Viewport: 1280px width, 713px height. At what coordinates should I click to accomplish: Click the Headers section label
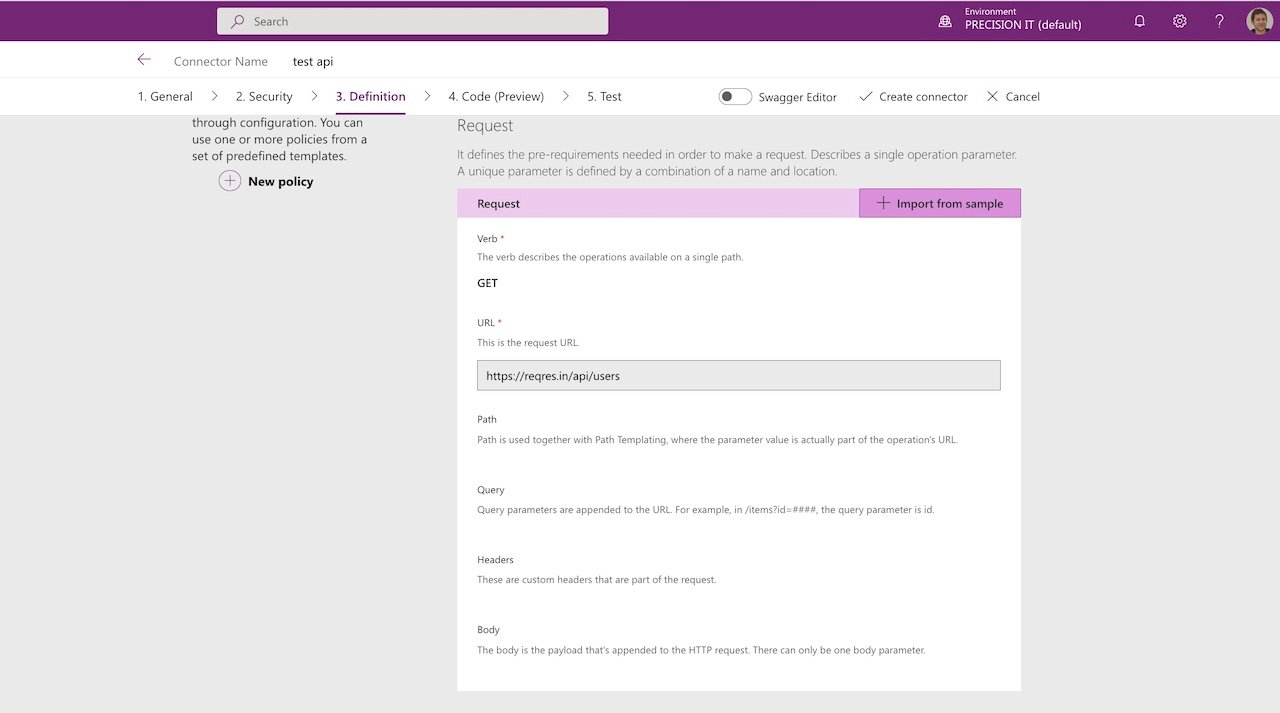tap(495, 560)
